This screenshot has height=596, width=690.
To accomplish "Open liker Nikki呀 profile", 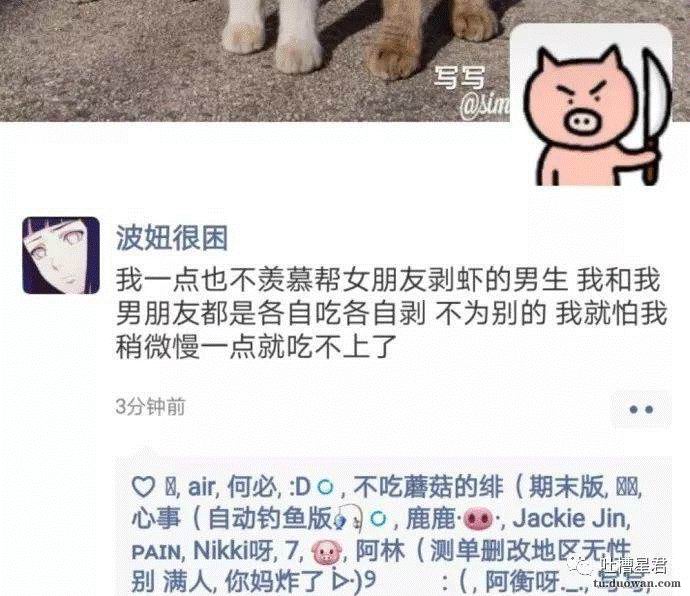I will tap(233, 550).
